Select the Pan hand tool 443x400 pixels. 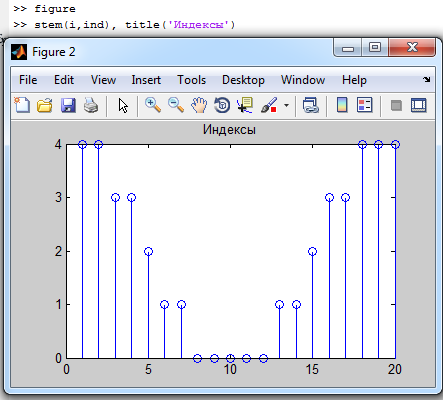[199, 105]
